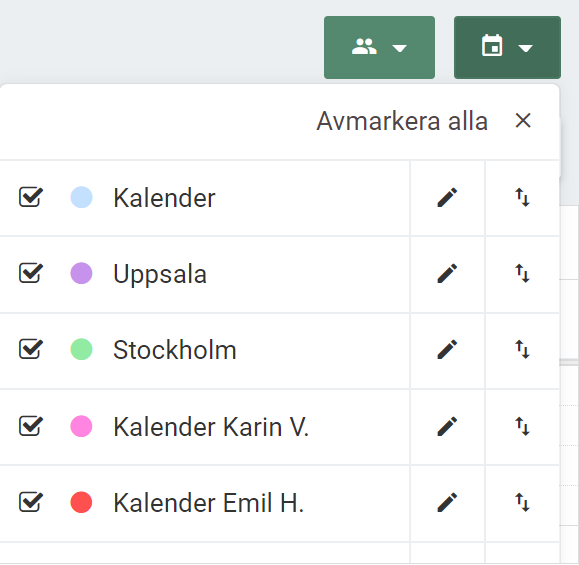
Task: Click the pencil icon for Stockholm
Action: pos(447,350)
